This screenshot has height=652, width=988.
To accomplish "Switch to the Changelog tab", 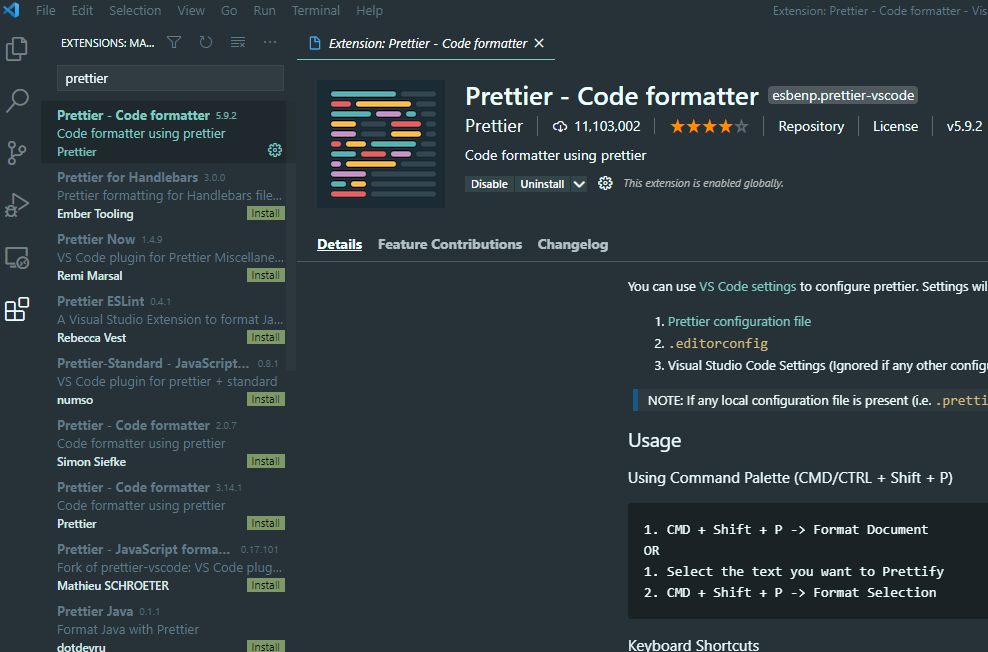I will (573, 244).
